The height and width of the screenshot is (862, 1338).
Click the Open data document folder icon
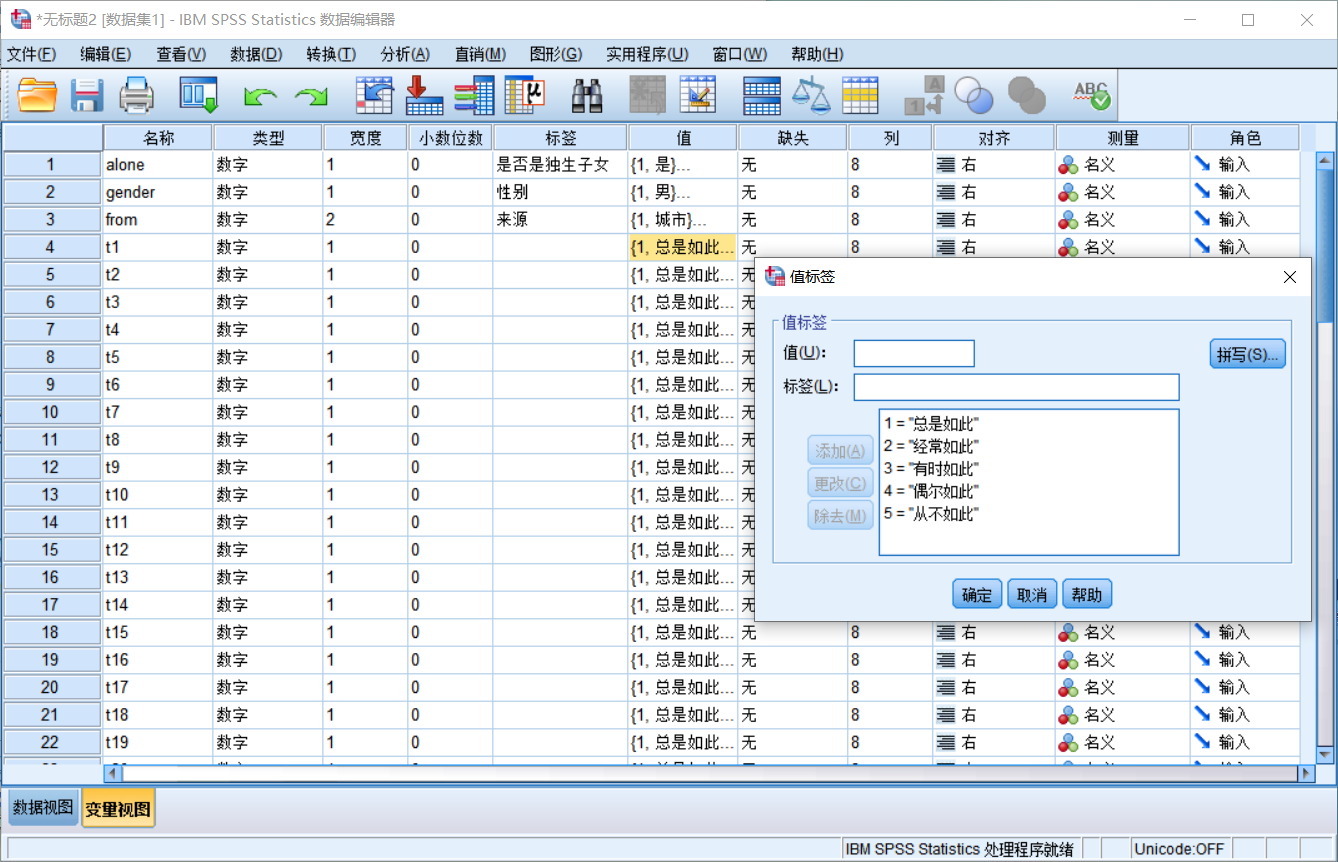(38, 95)
